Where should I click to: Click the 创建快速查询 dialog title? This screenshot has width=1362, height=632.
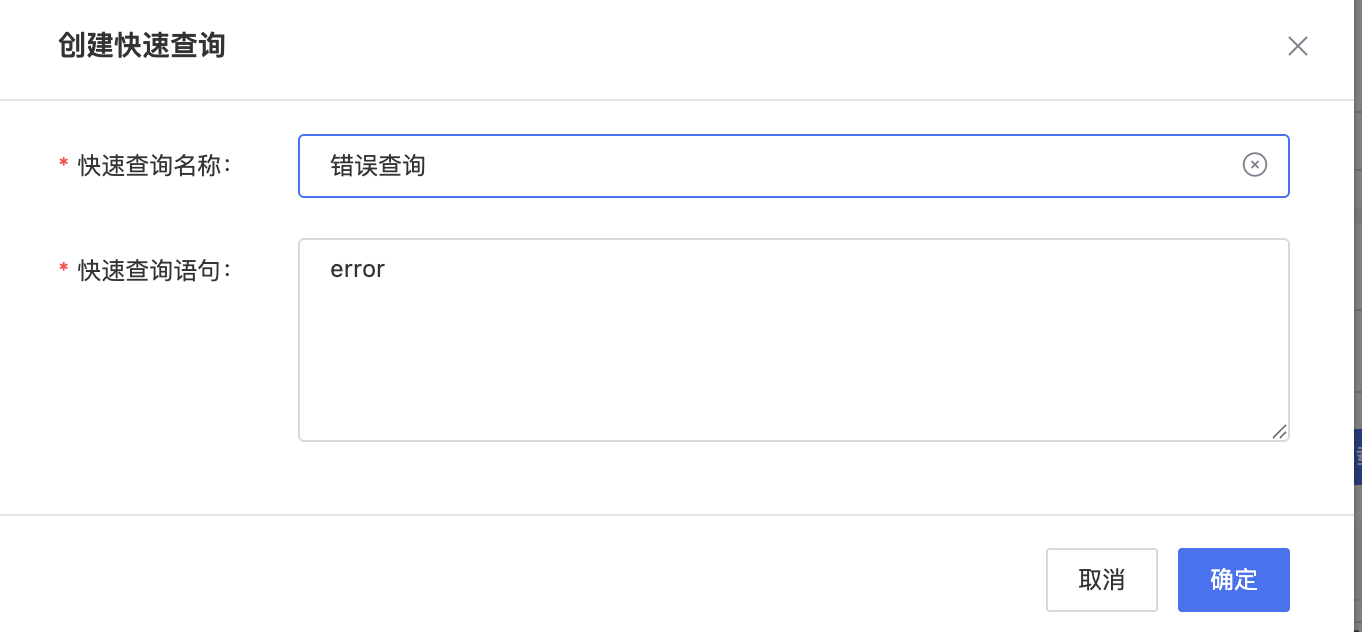(142, 46)
